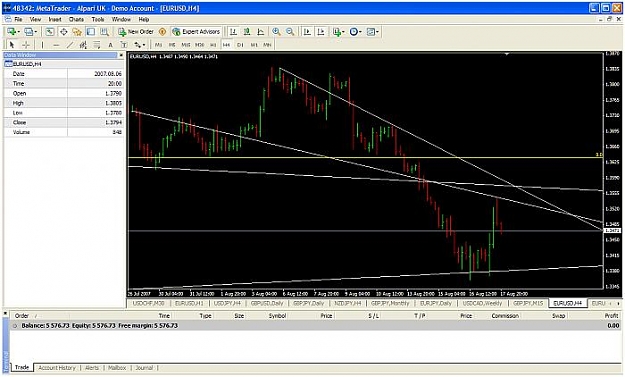The image size is (625, 377).
Task: Sort by the Profit column header
Action: pos(611,316)
